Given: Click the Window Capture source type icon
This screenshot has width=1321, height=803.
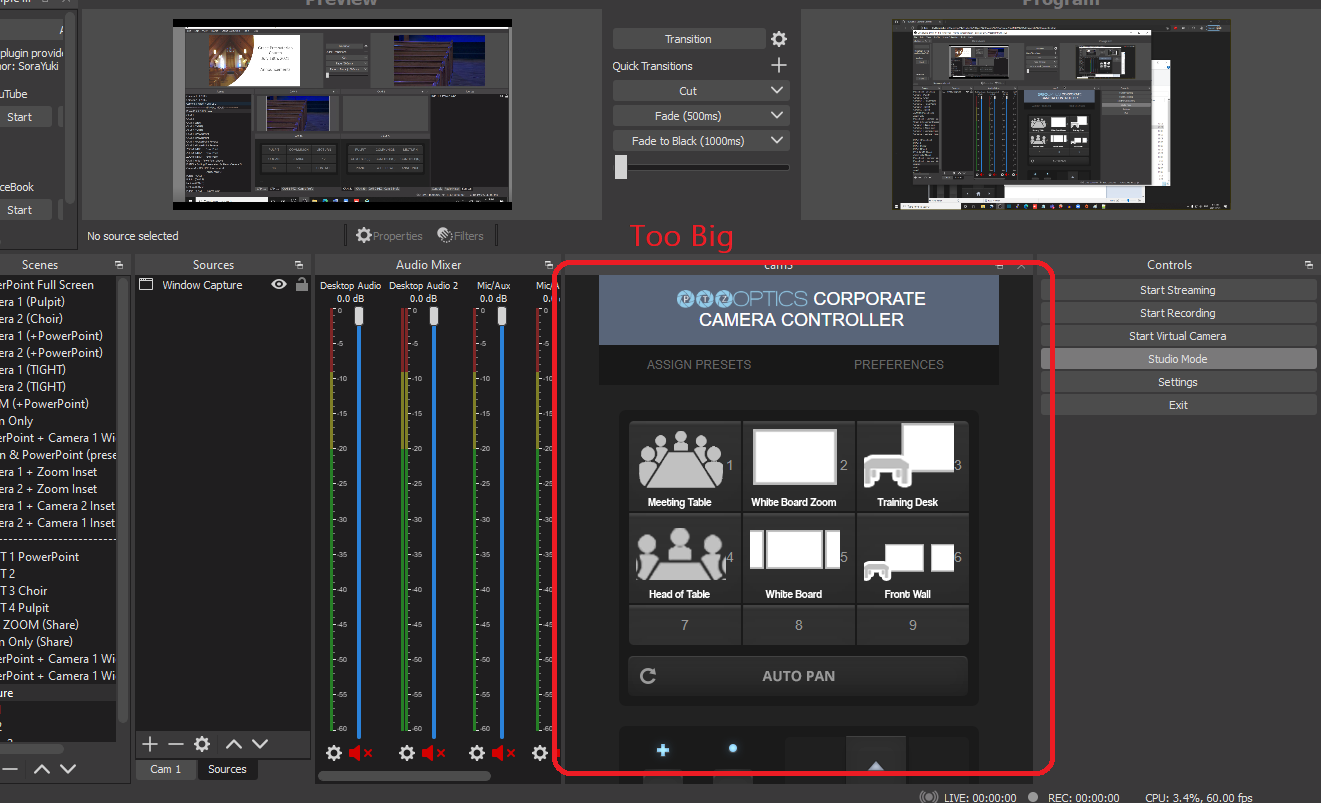Looking at the screenshot, I should [146, 285].
